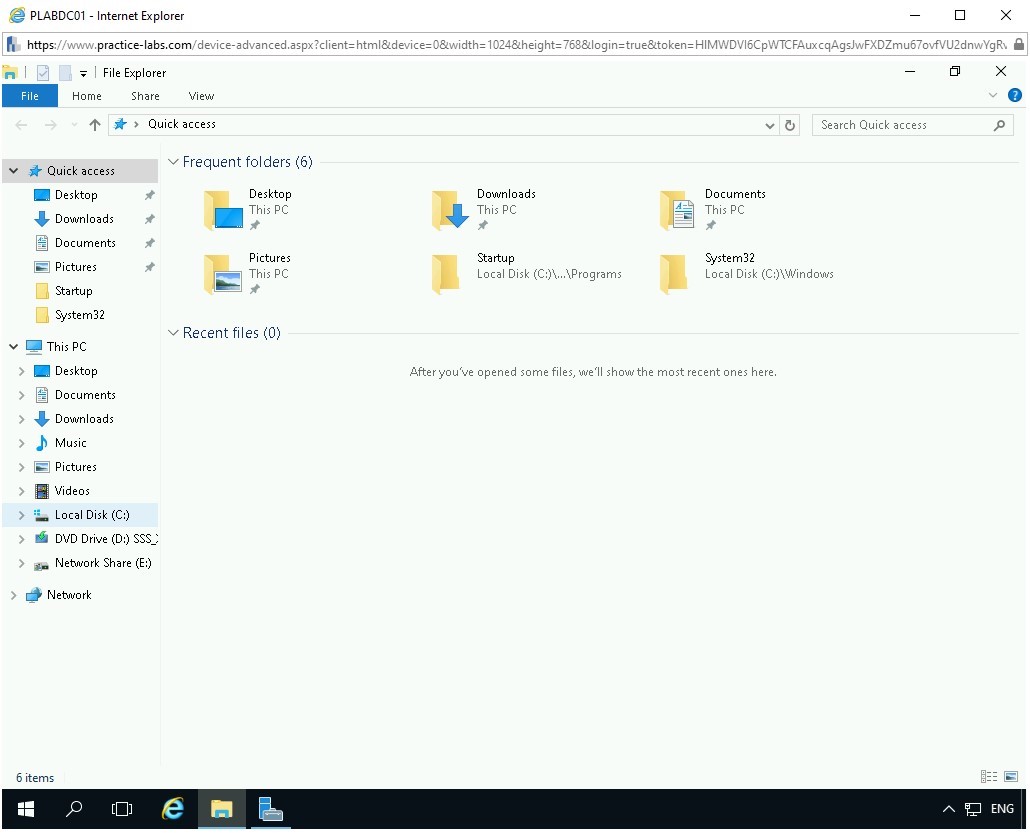Click the network status tray icon

(x=973, y=809)
